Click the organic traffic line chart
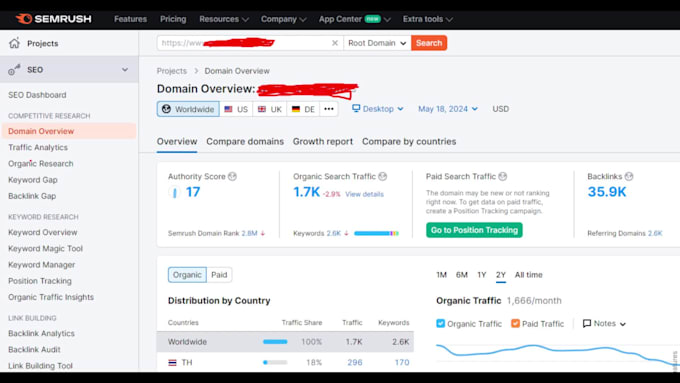680x383 pixels. click(557, 354)
